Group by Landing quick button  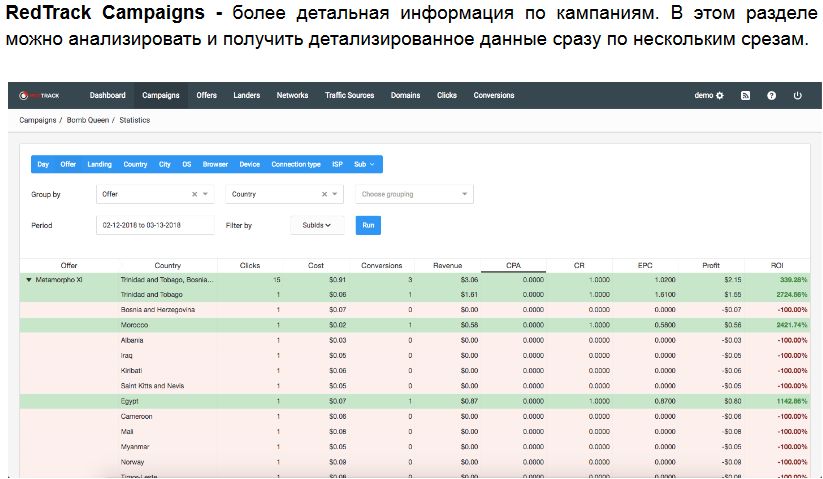(x=100, y=164)
